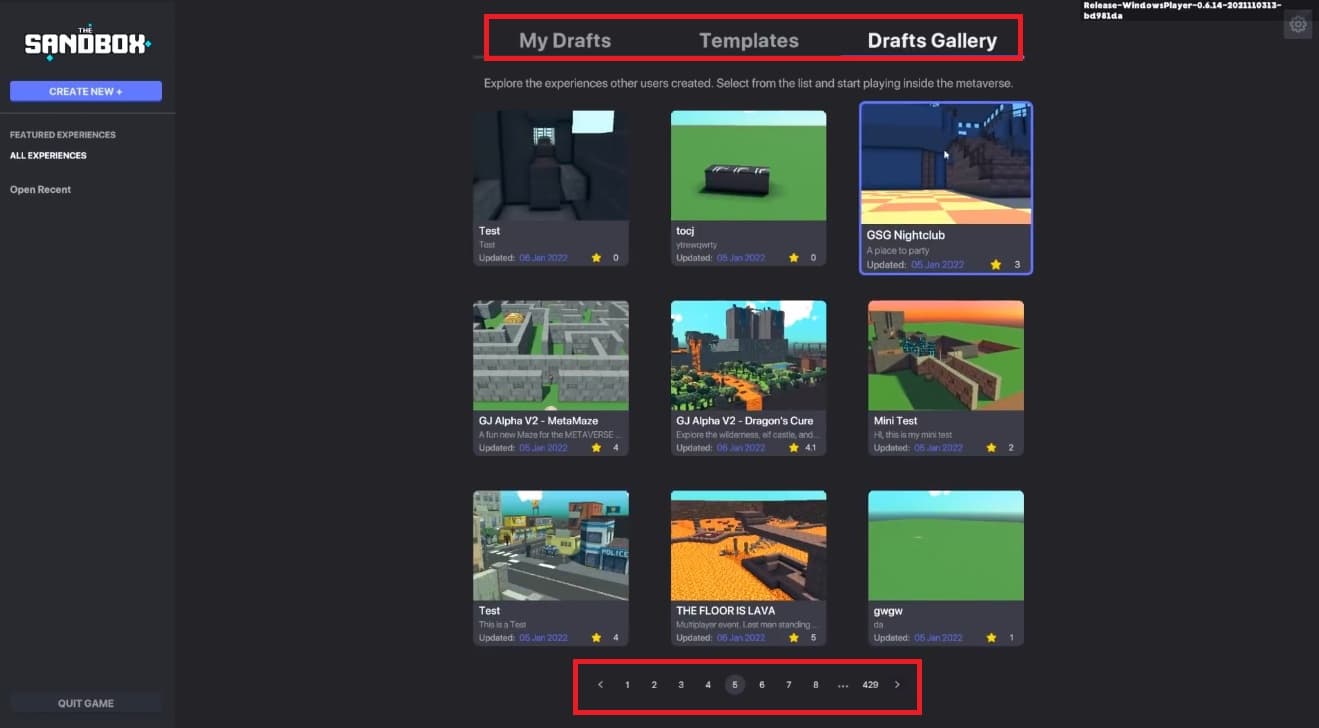
Task: Go to page 1
Action: [x=627, y=685]
